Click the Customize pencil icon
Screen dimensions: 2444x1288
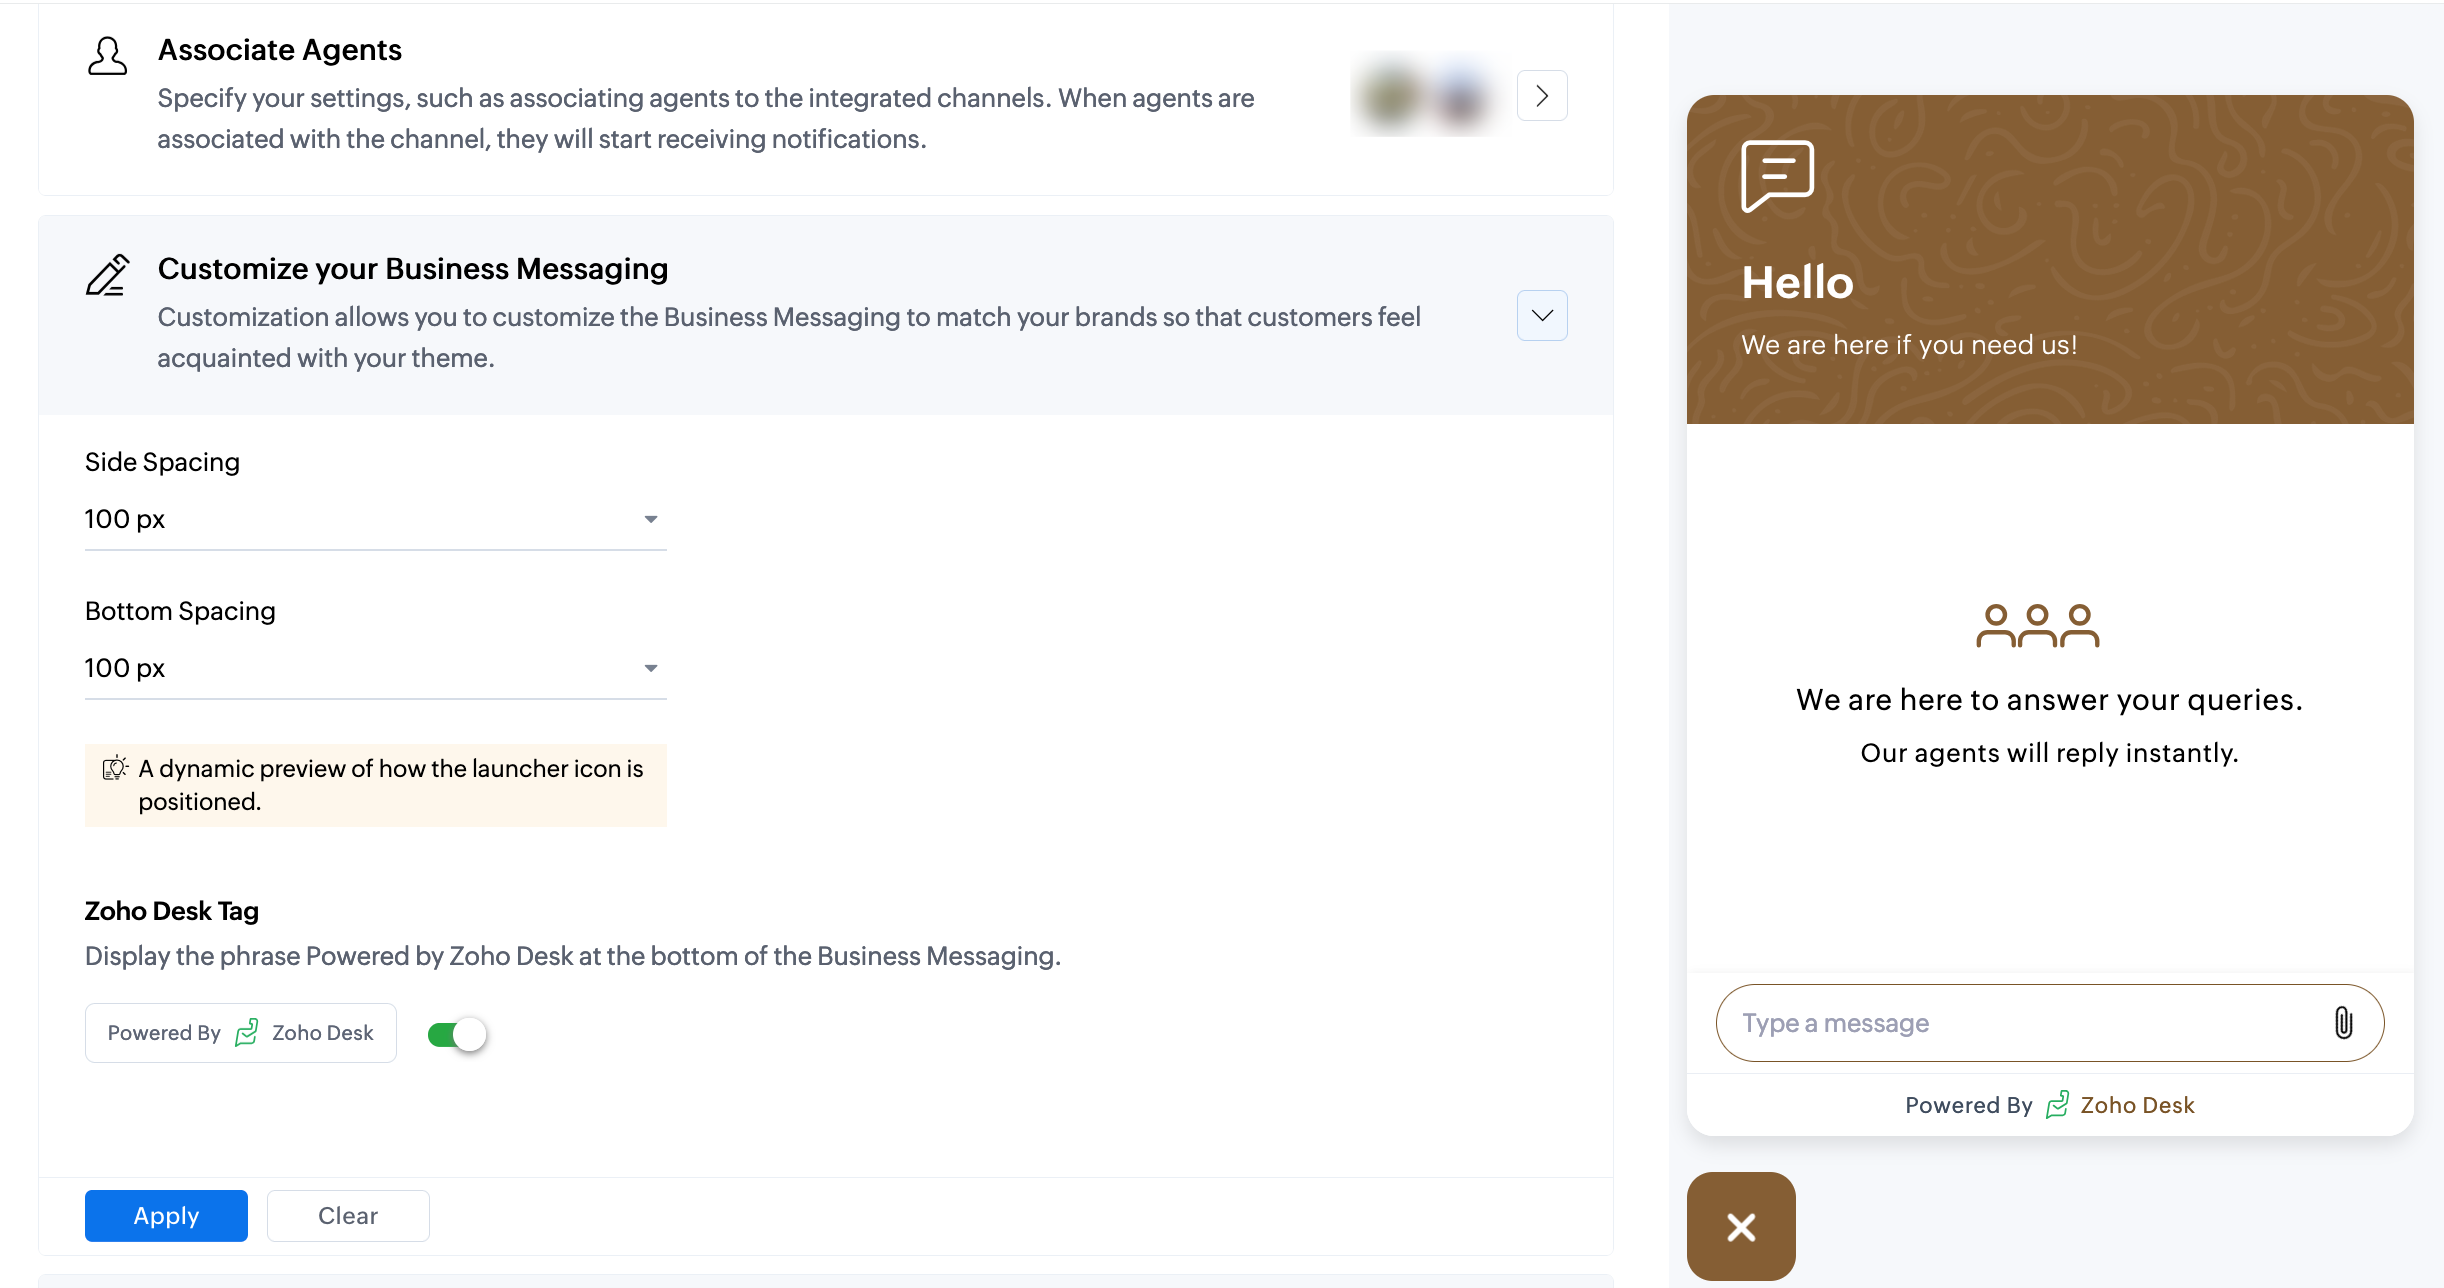(x=107, y=275)
